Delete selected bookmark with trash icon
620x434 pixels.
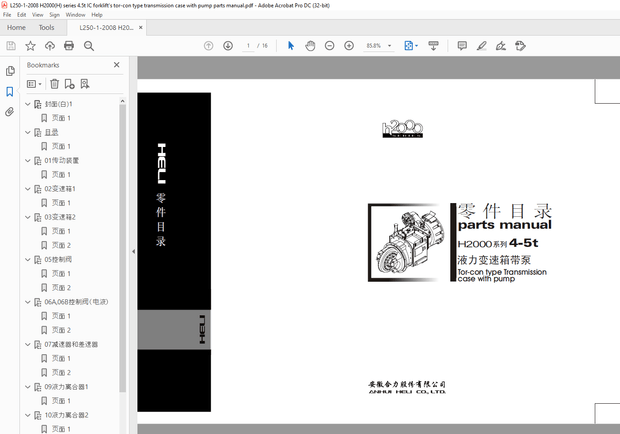55,84
